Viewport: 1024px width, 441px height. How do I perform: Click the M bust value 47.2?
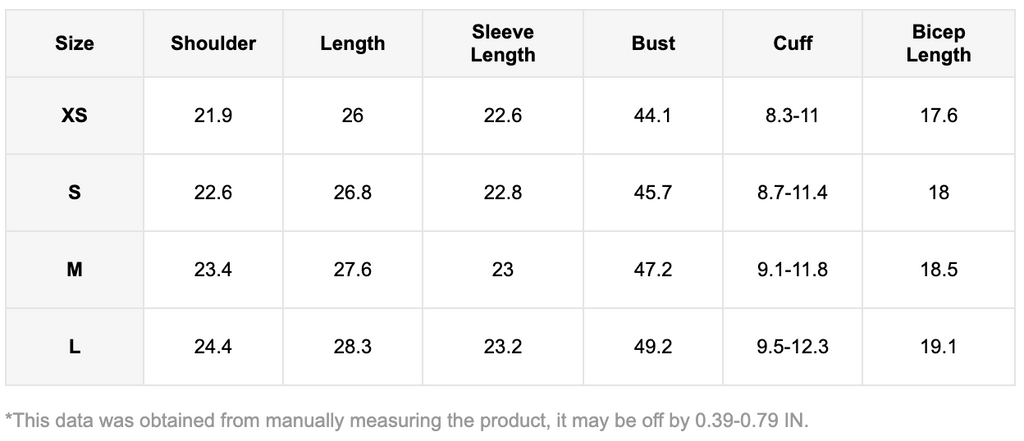pos(653,270)
